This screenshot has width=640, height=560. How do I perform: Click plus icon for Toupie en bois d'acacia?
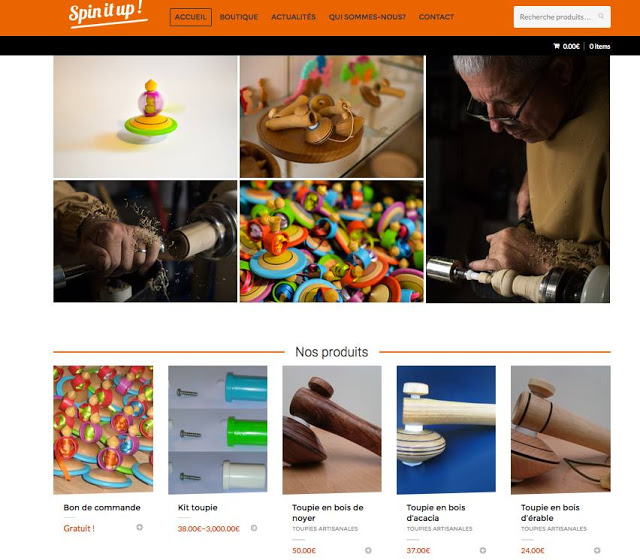pyautogui.click(x=483, y=550)
